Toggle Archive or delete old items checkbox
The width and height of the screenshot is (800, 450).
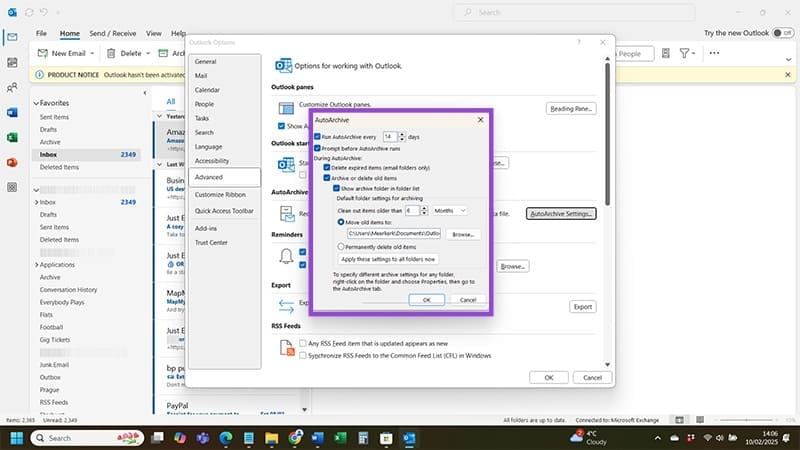pos(327,178)
